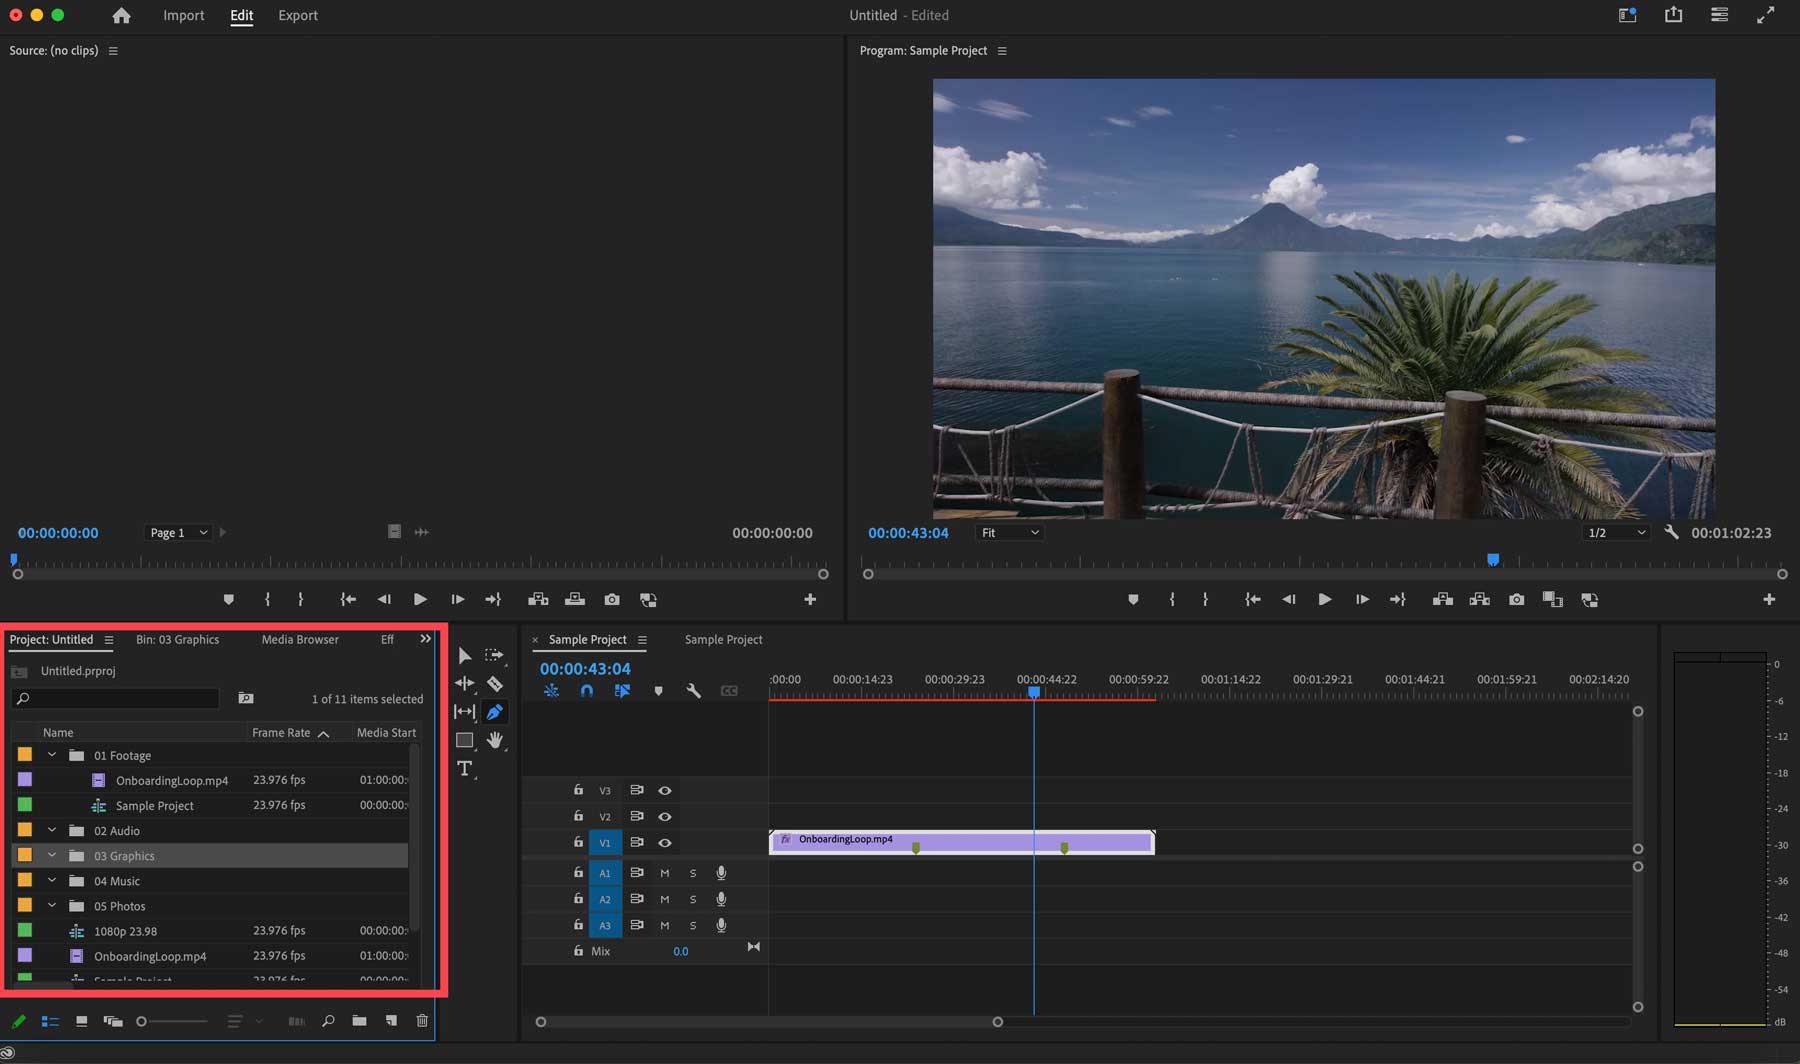Select the OnboardingLoop.mp4 clip on the timeline
The width and height of the screenshot is (1800, 1064).
(x=960, y=841)
